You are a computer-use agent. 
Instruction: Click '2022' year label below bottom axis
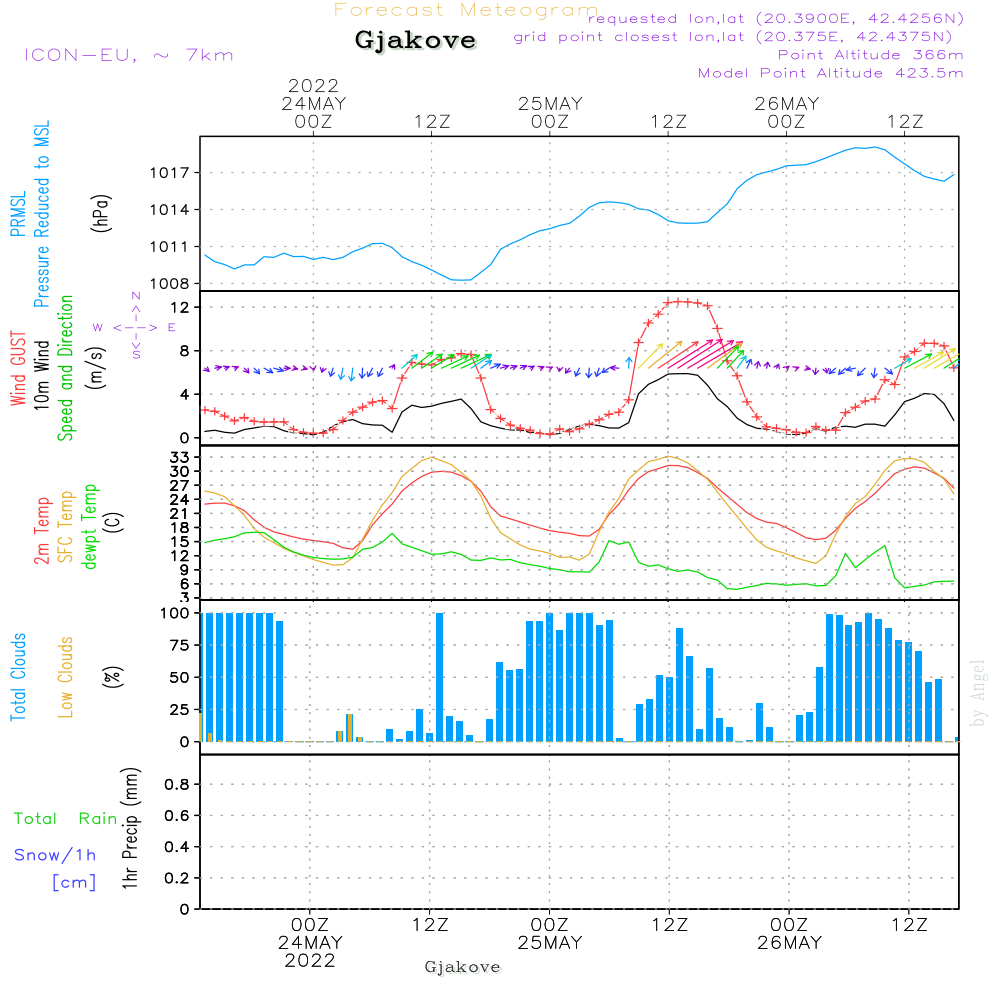pos(310,961)
